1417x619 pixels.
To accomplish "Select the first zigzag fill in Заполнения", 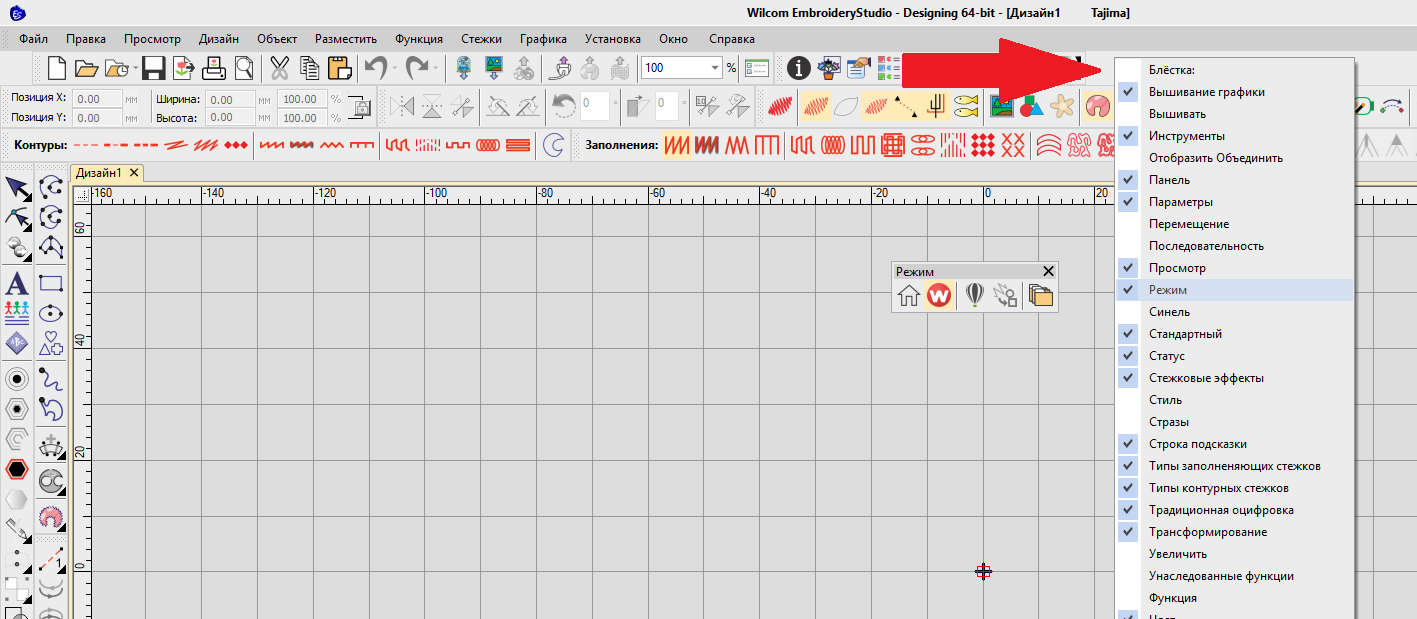I will pyautogui.click(x=678, y=145).
